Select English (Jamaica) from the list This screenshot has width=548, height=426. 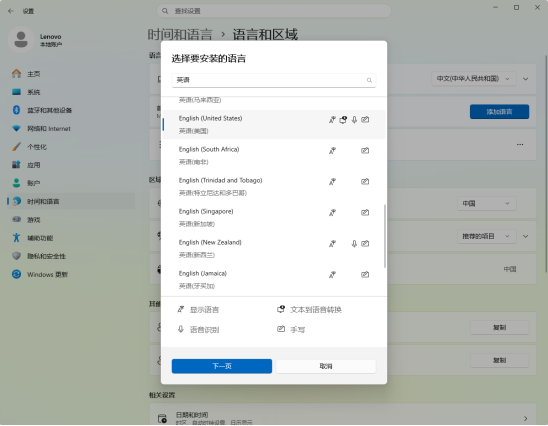[274, 280]
